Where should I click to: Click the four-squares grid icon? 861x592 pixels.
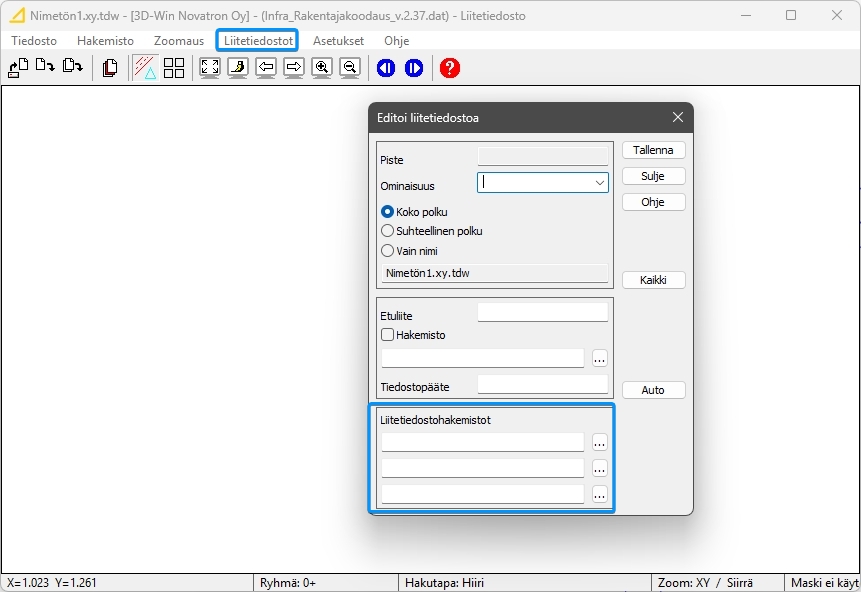tap(174, 68)
